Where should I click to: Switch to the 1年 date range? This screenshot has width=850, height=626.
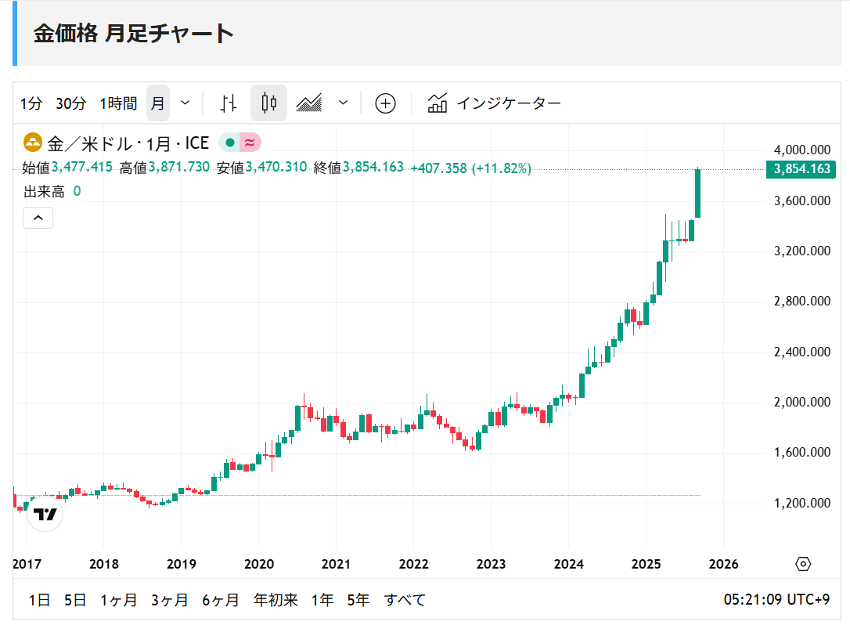322,600
